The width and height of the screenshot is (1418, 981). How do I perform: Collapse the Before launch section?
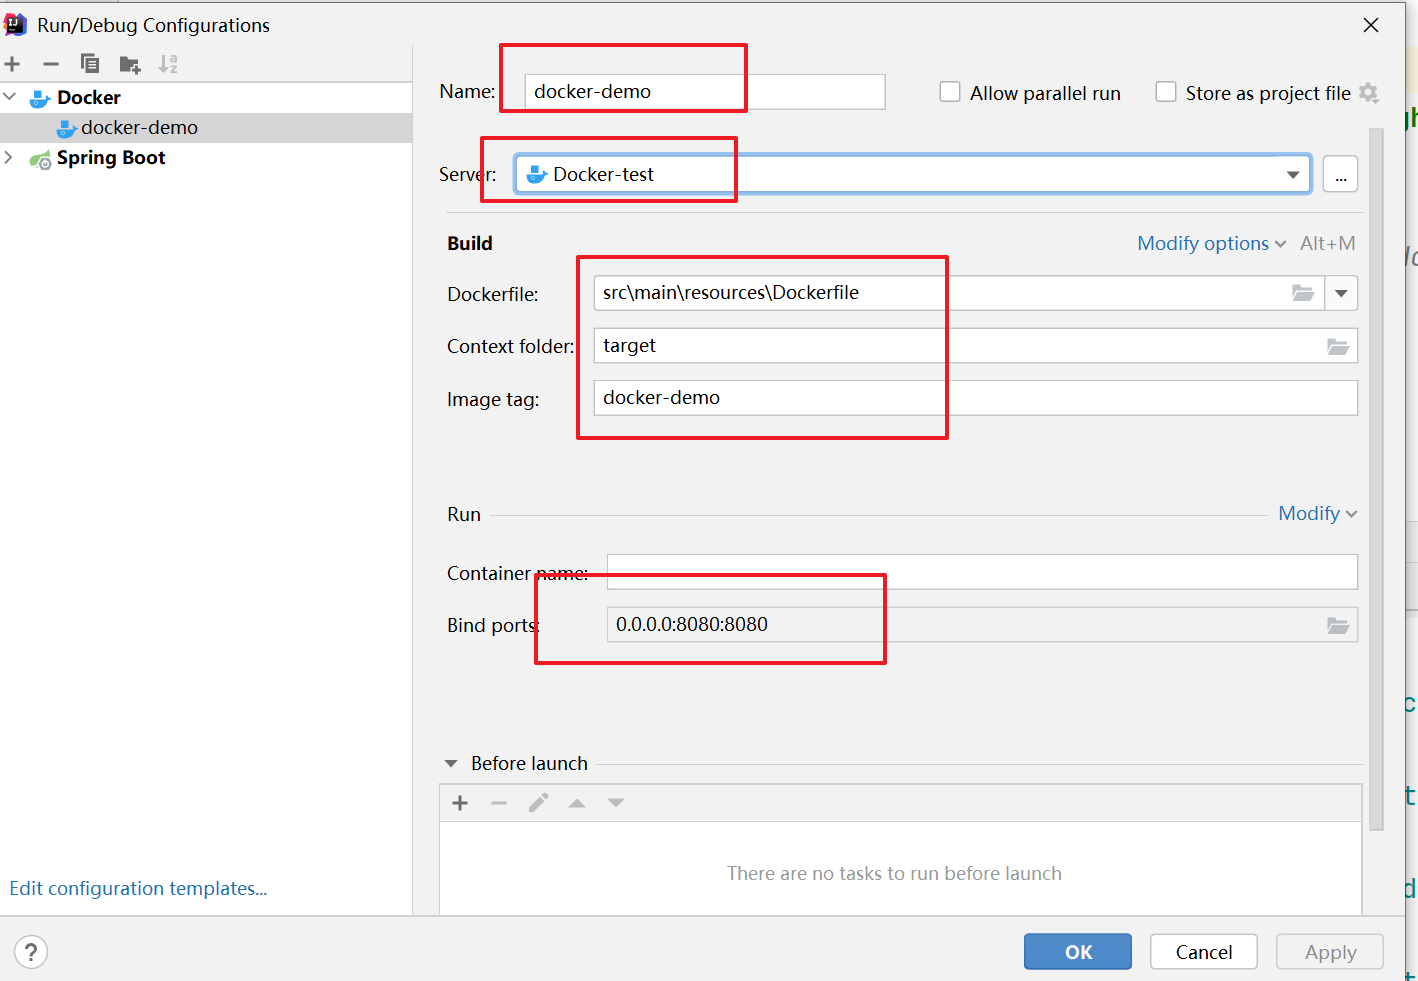click(451, 763)
